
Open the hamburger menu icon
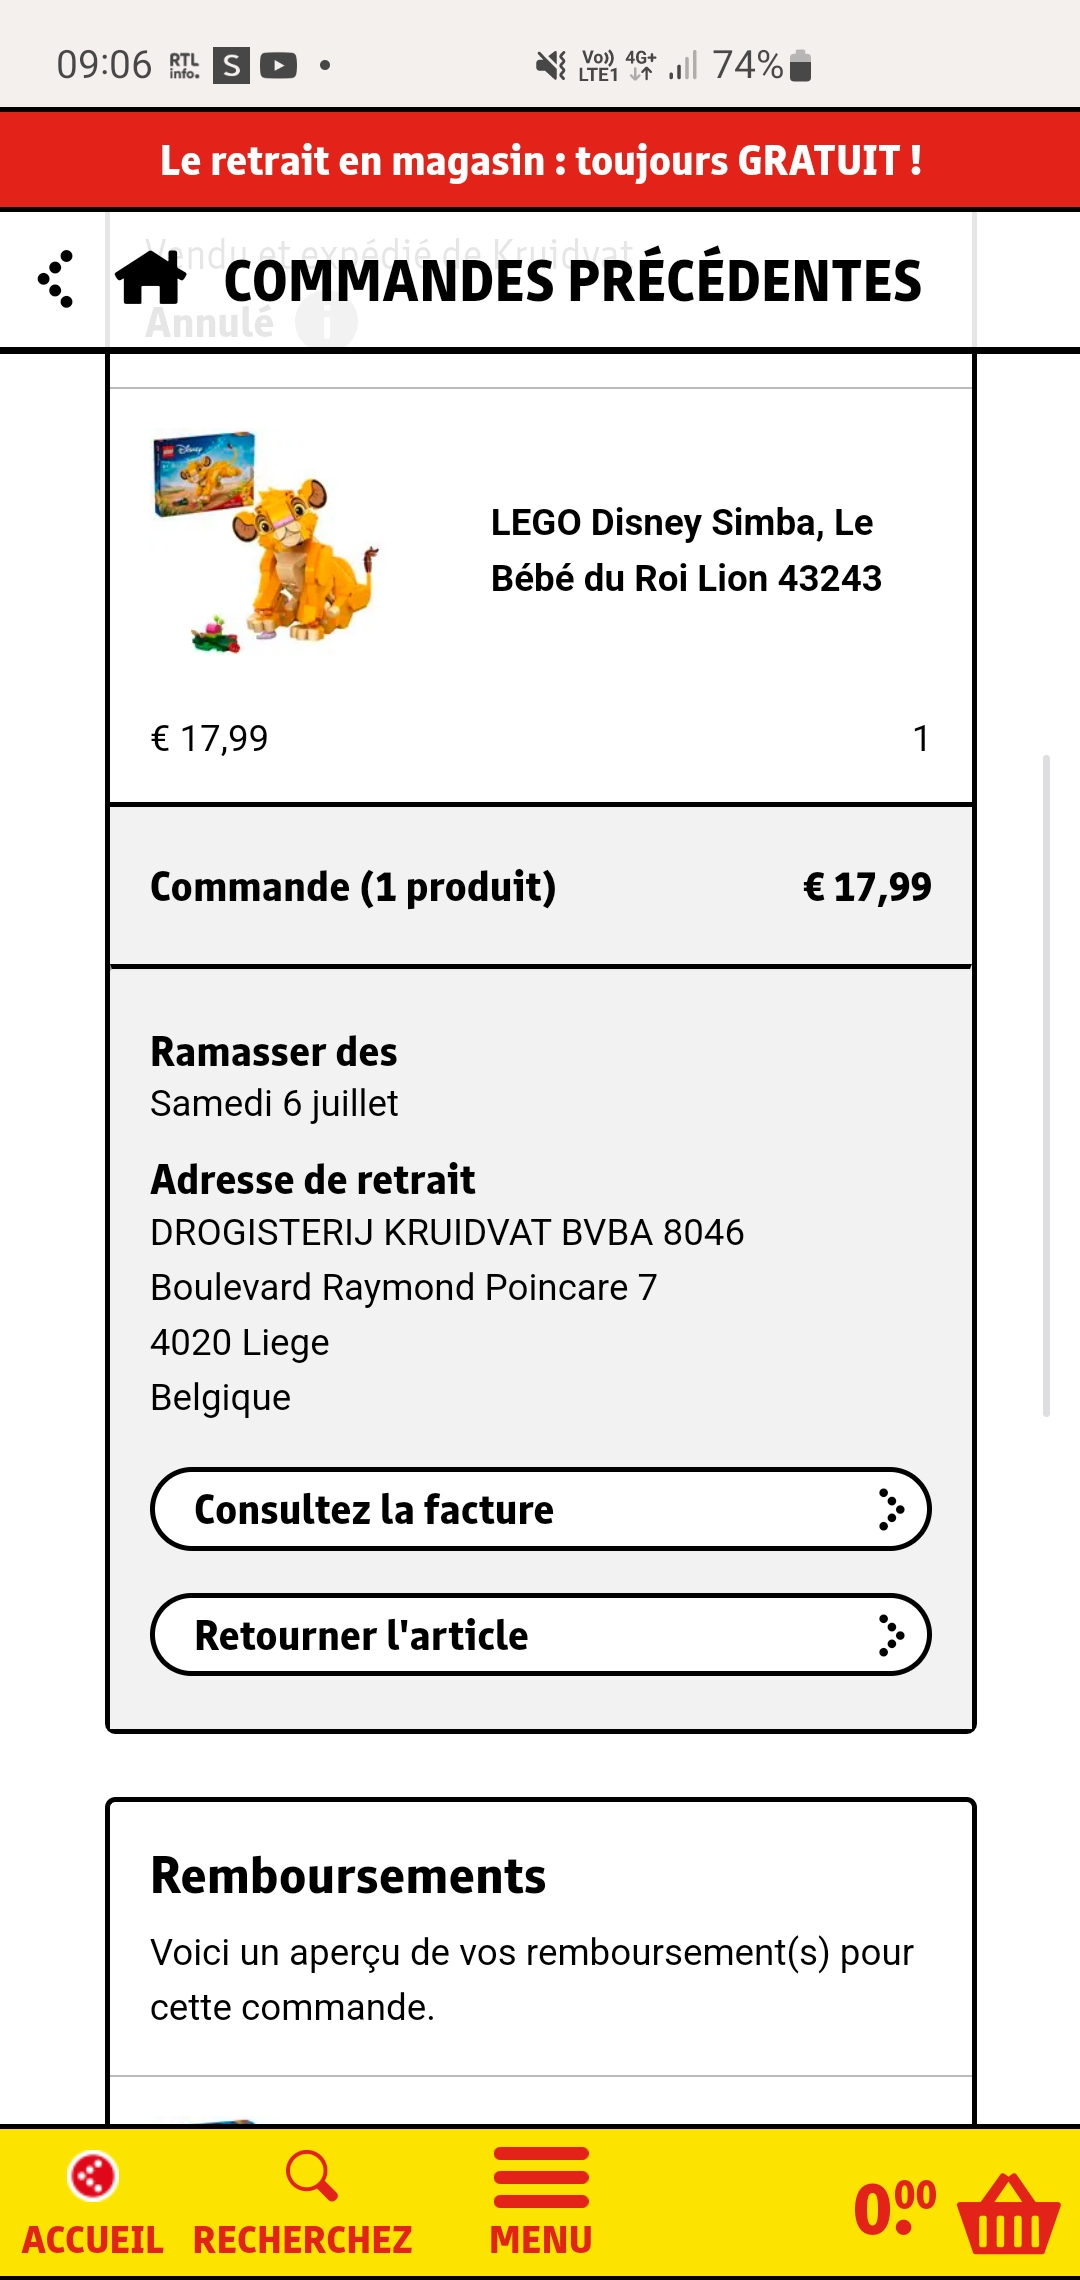pos(541,2177)
